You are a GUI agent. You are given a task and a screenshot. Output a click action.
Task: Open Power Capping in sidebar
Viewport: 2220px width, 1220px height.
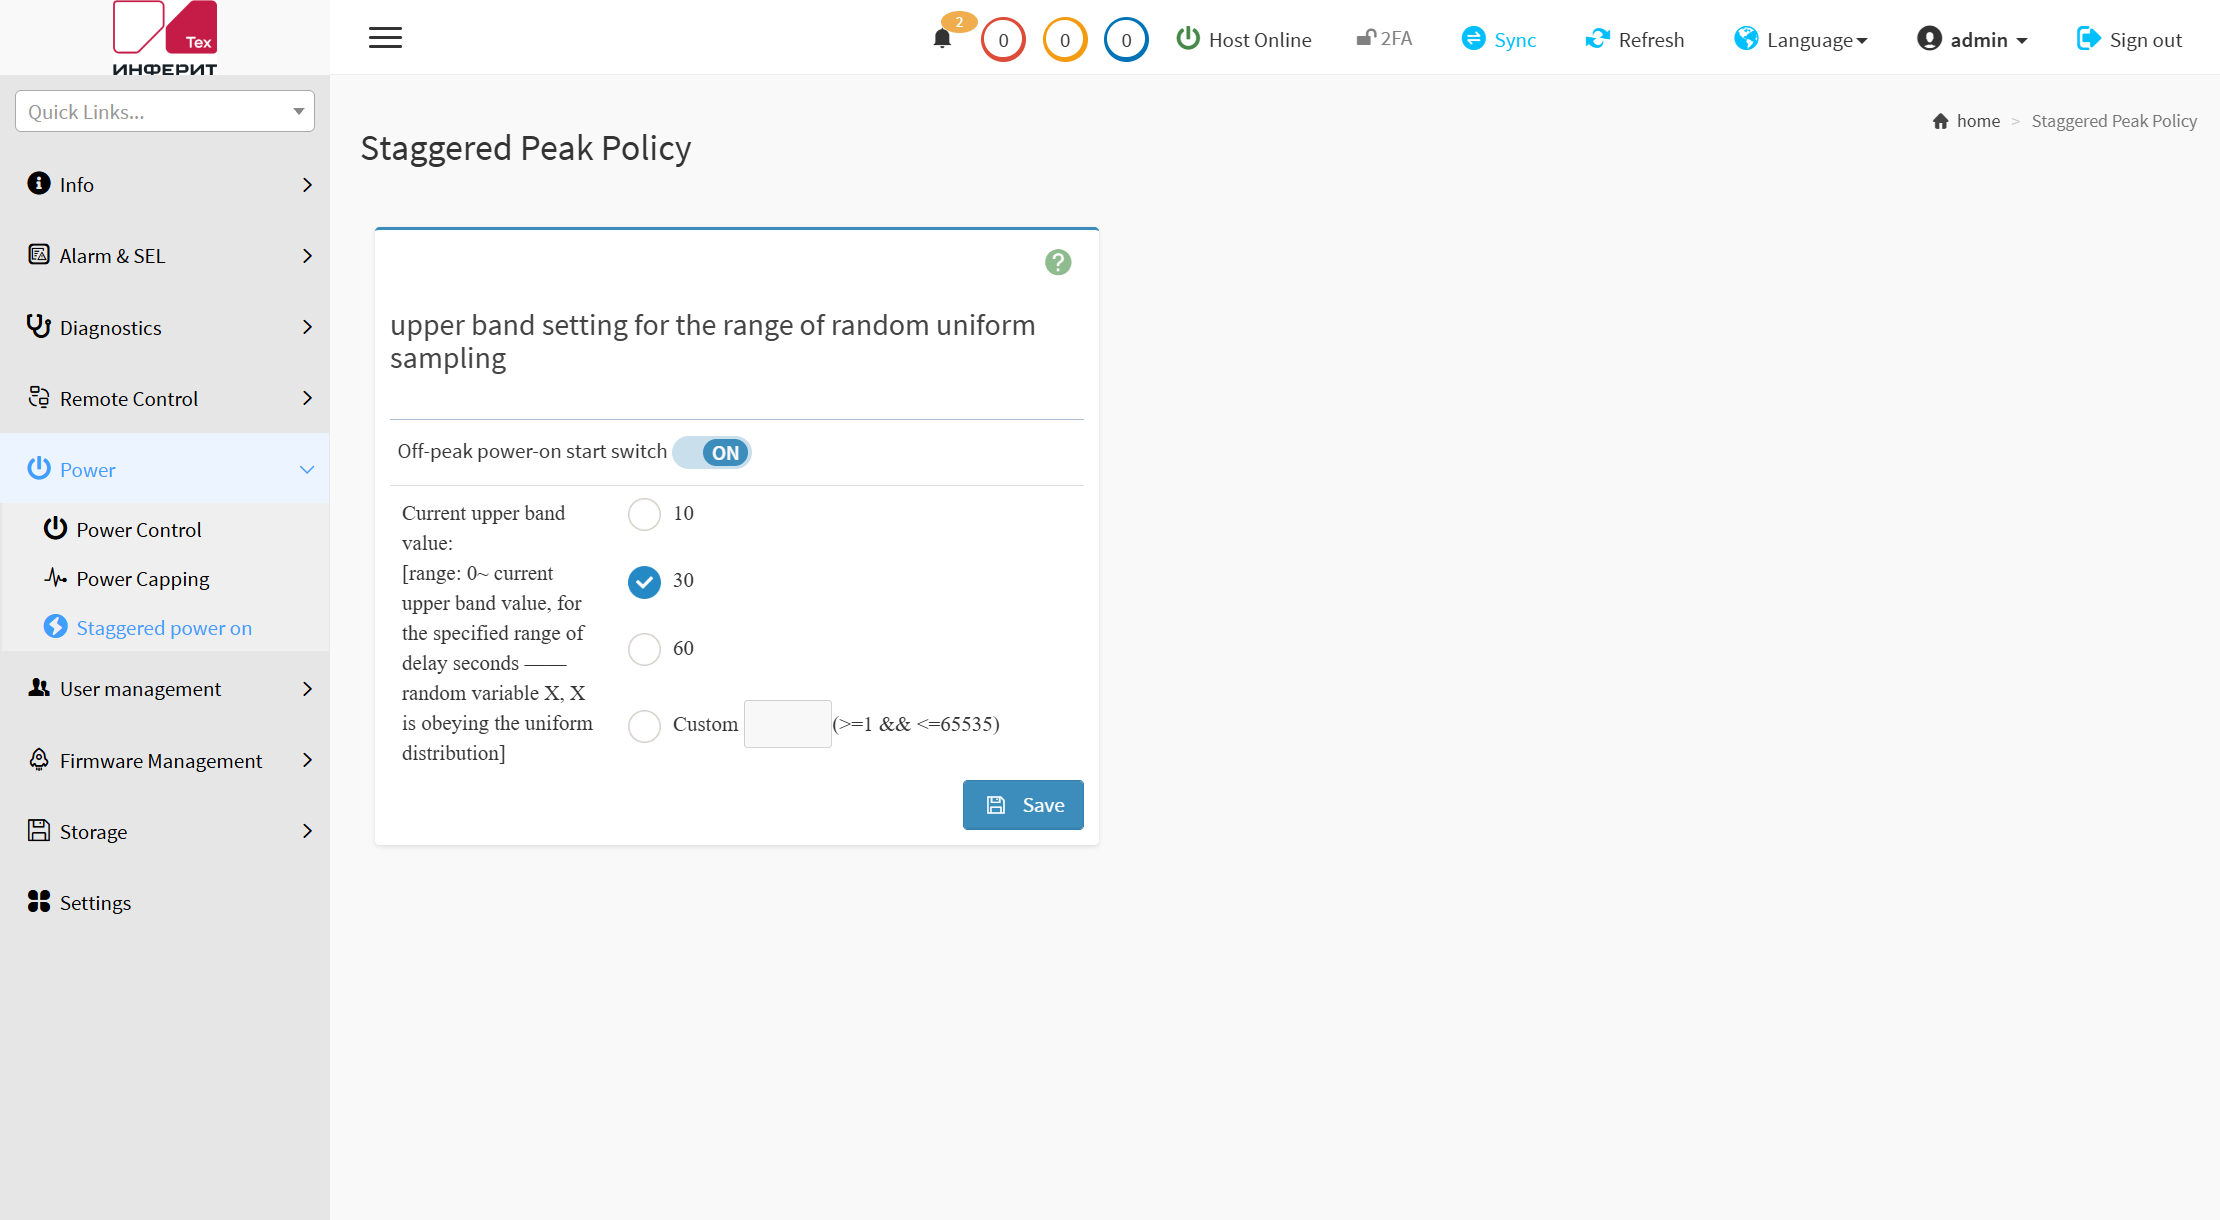point(143,578)
